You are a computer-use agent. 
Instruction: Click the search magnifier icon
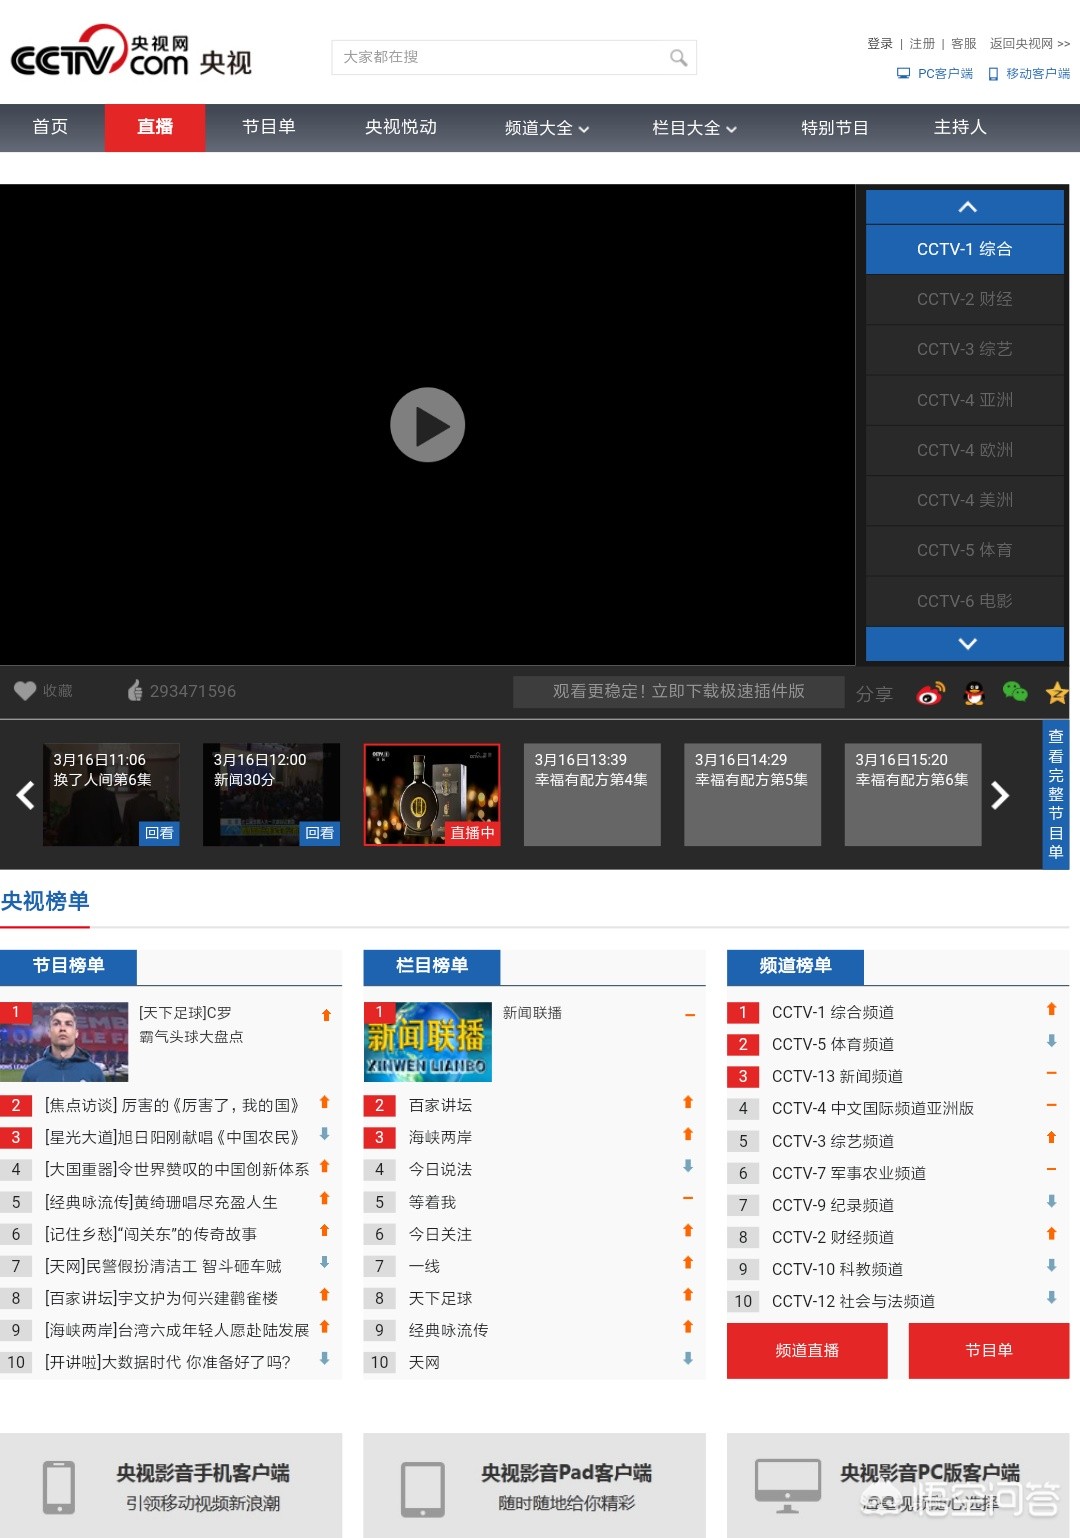(678, 58)
